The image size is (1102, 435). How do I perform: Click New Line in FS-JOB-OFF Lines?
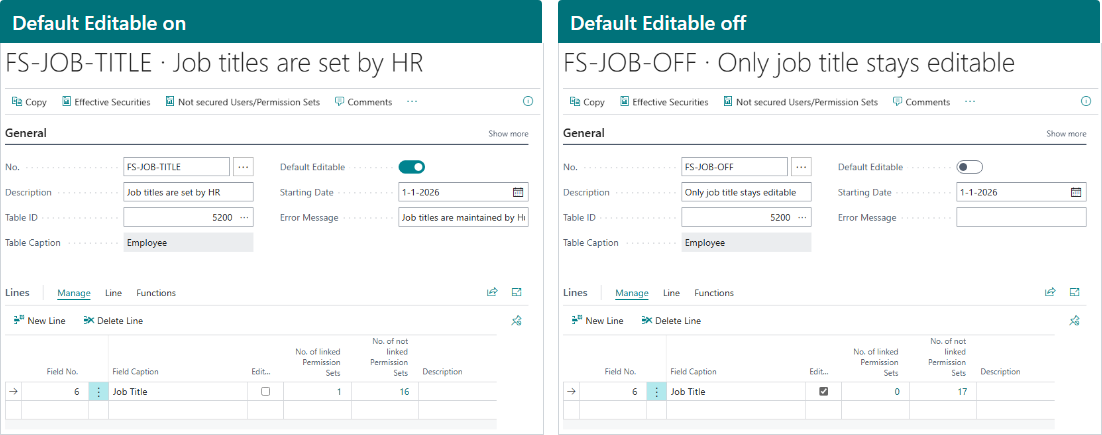pyautogui.click(x=597, y=320)
